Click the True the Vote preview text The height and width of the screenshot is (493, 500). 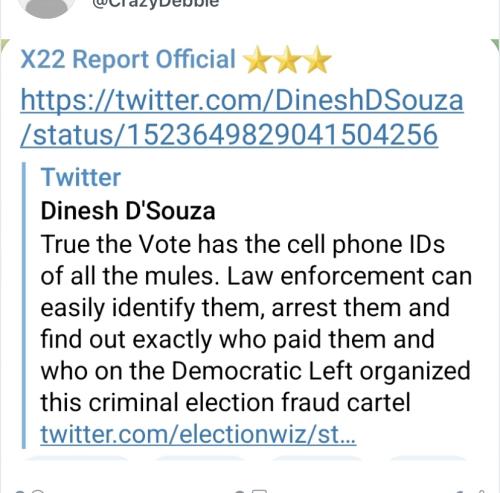tap(256, 323)
